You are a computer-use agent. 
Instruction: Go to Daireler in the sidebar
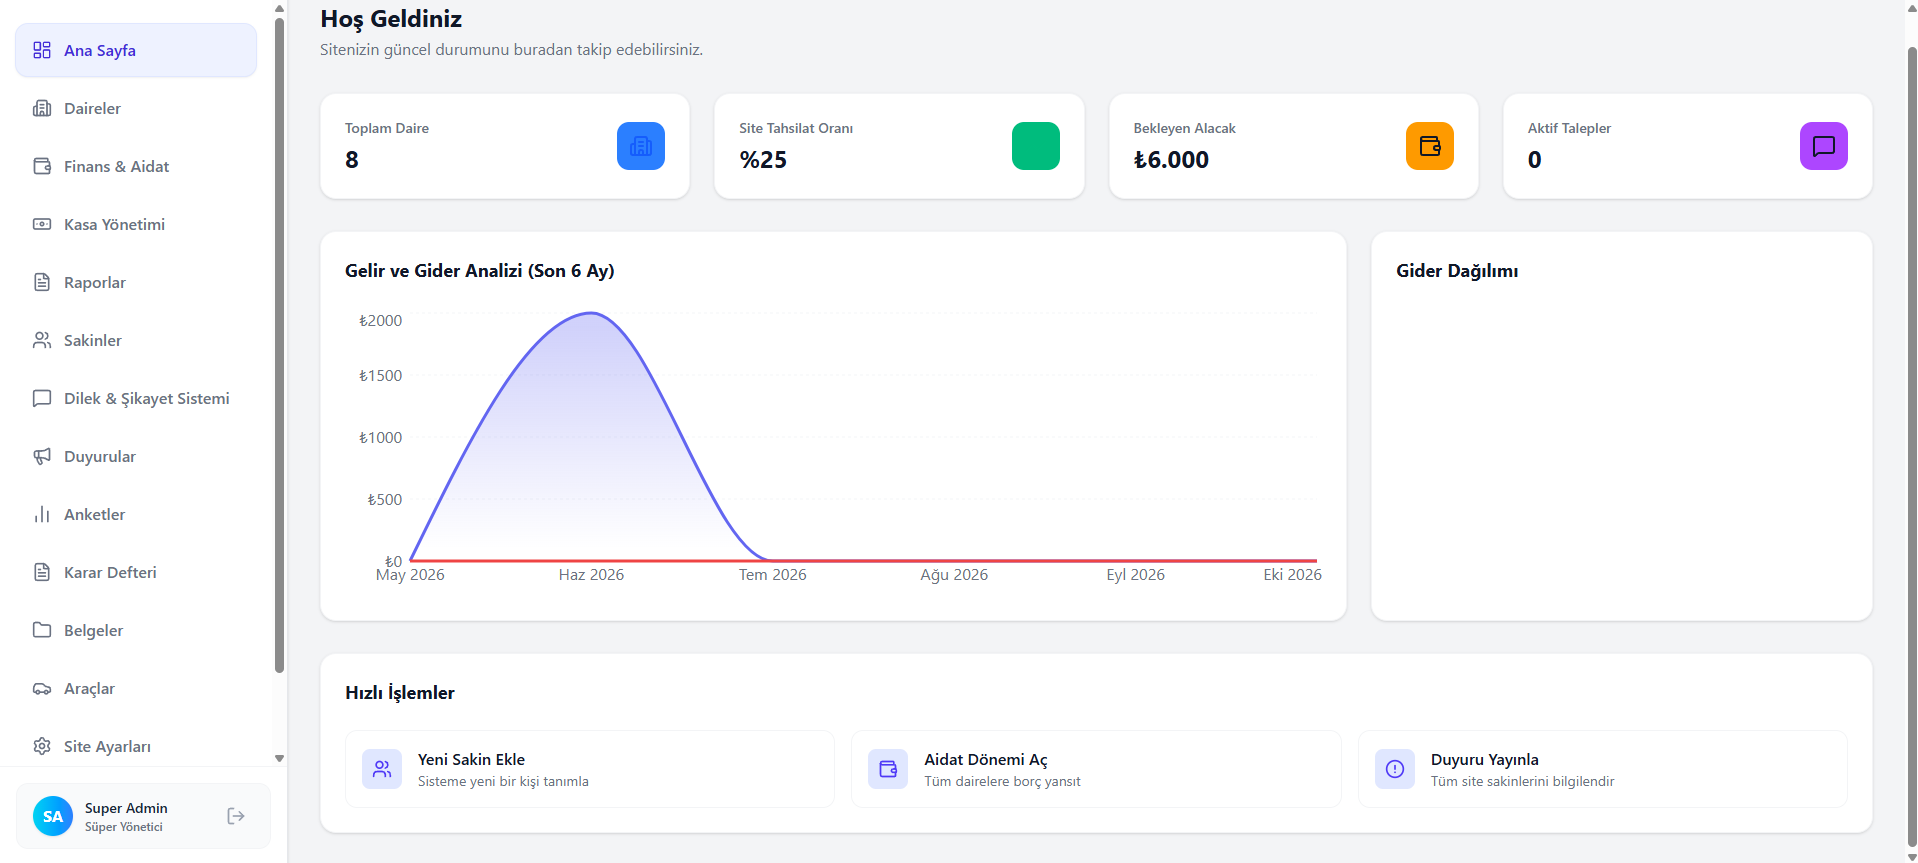(136, 108)
